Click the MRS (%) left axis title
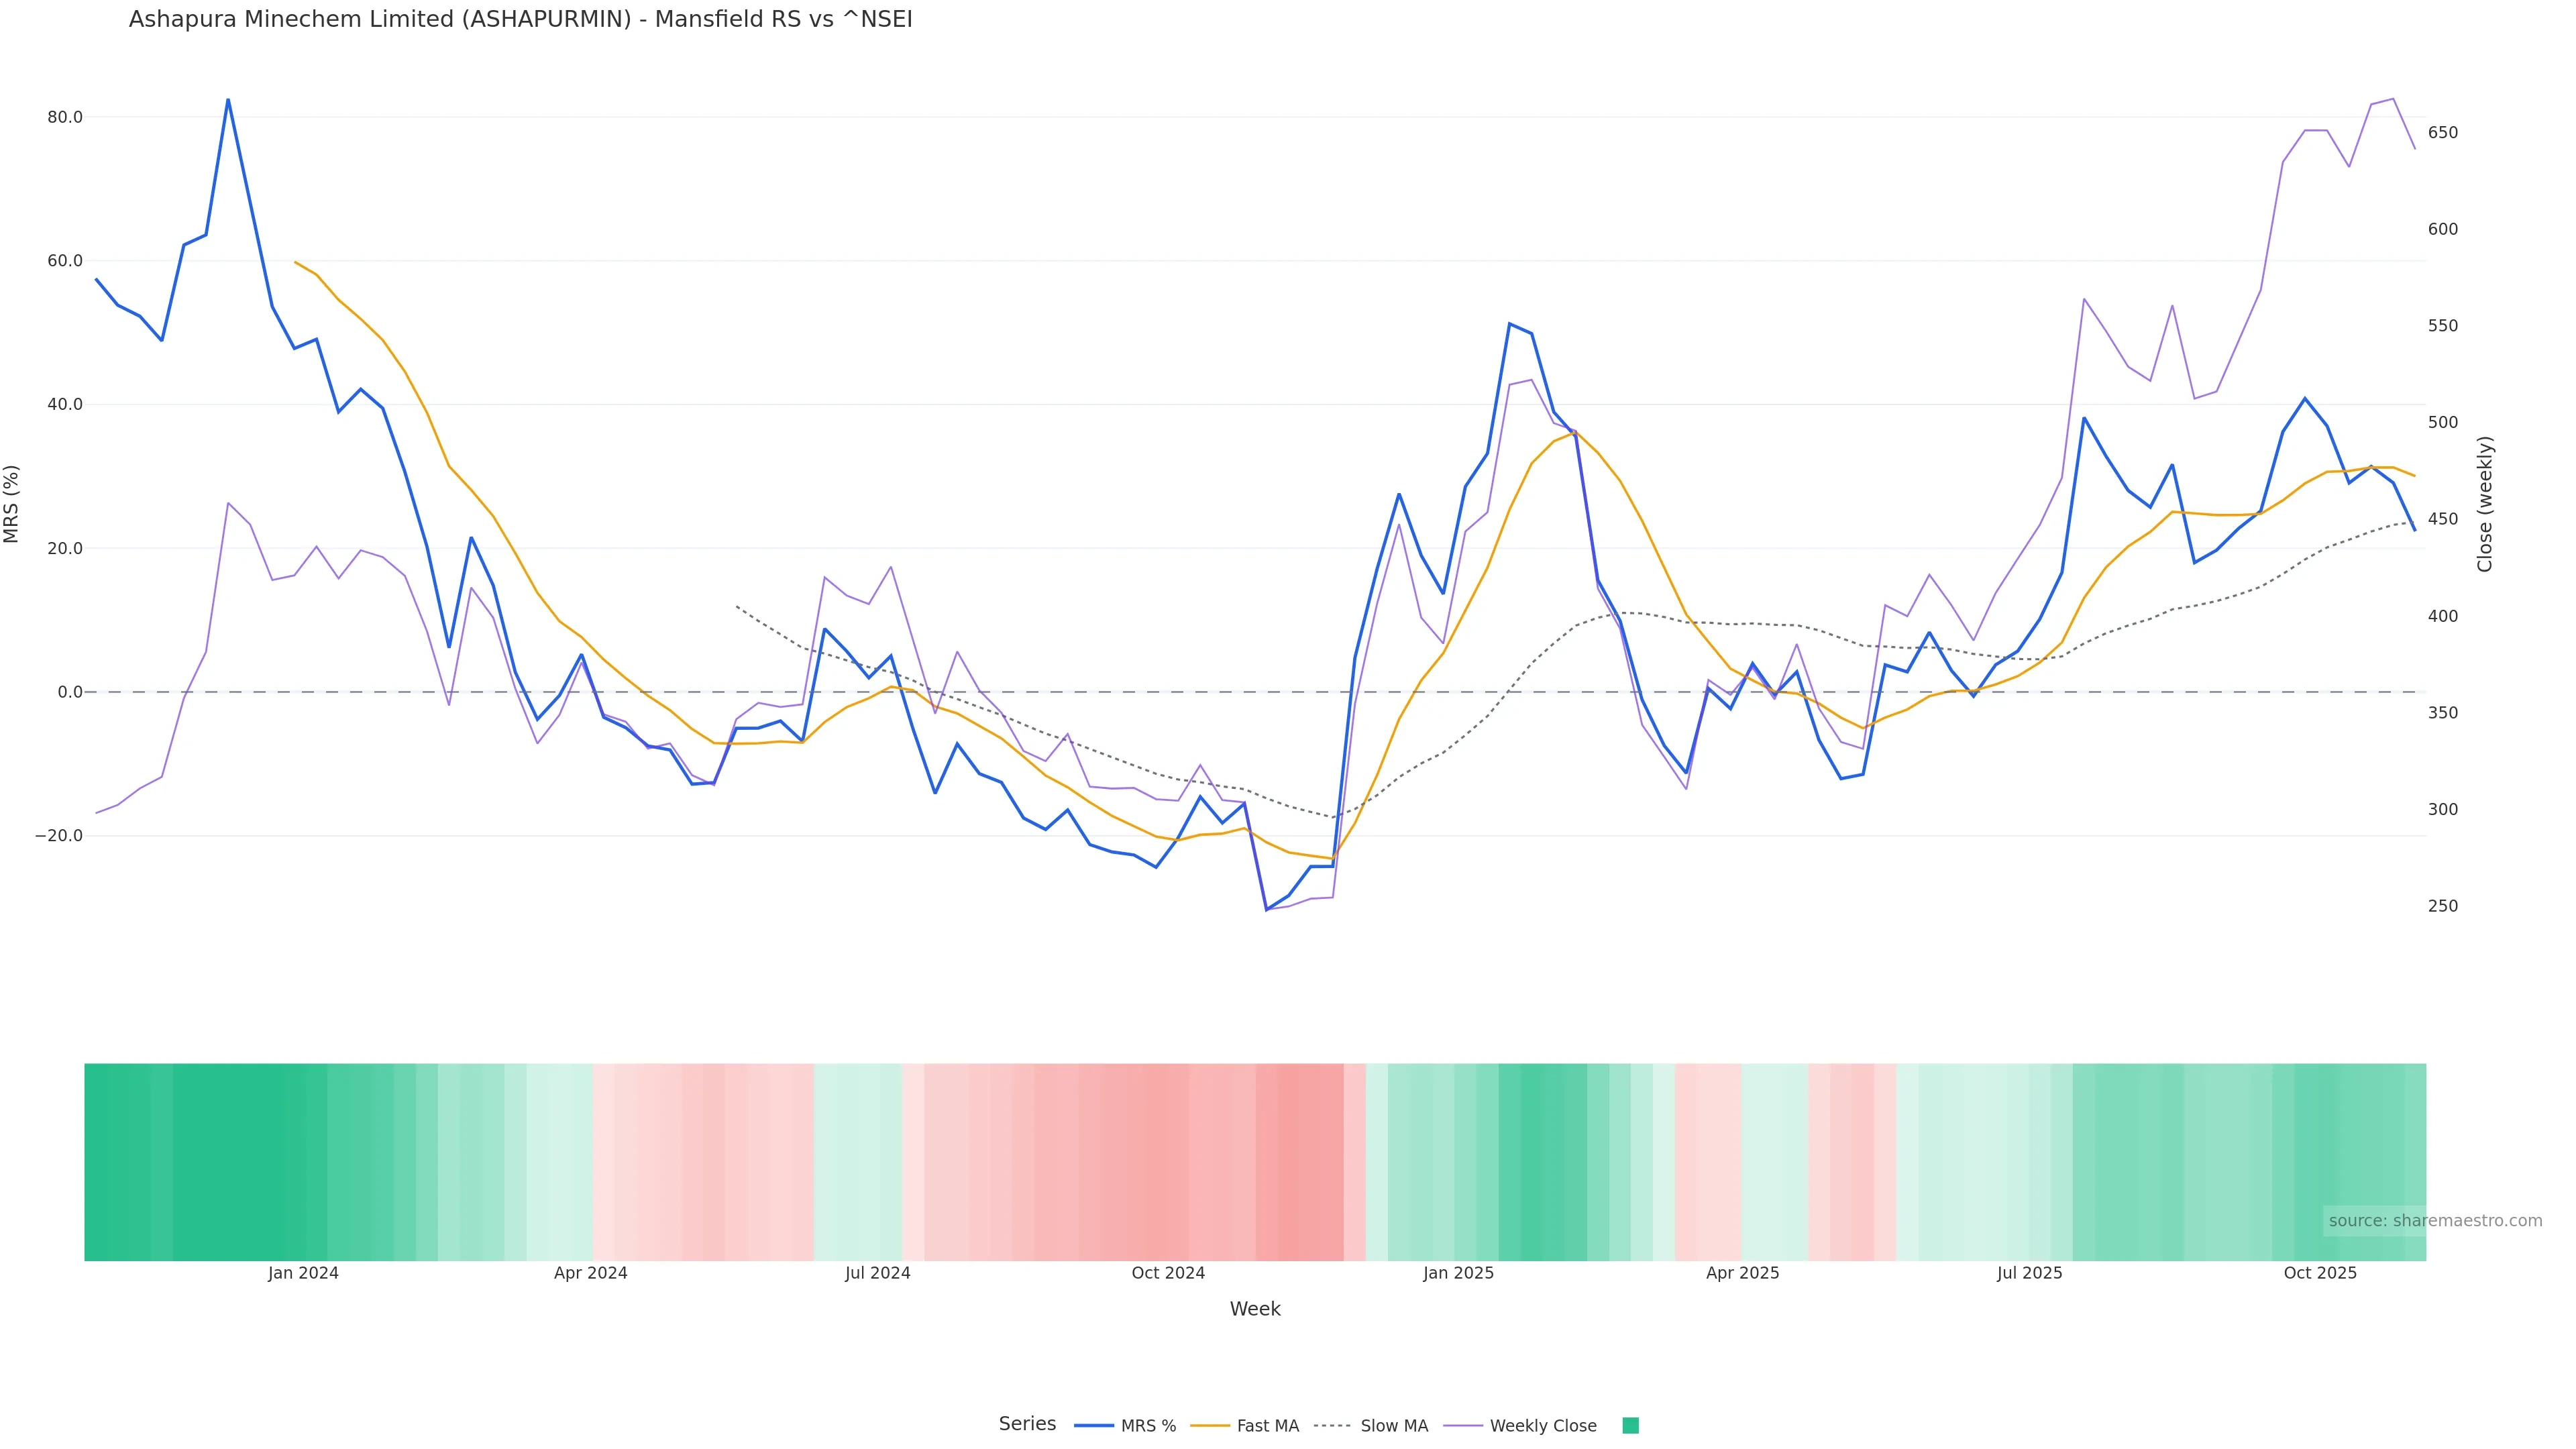The image size is (2576, 1449). [x=12, y=504]
